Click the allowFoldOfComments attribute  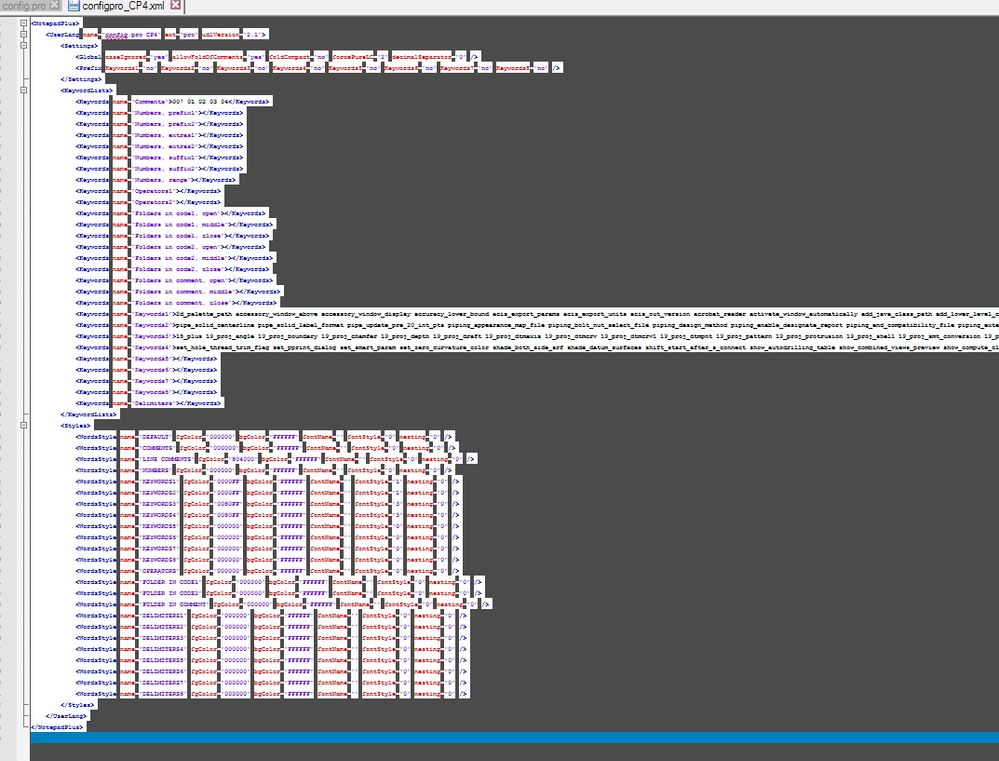pos(207,57)
